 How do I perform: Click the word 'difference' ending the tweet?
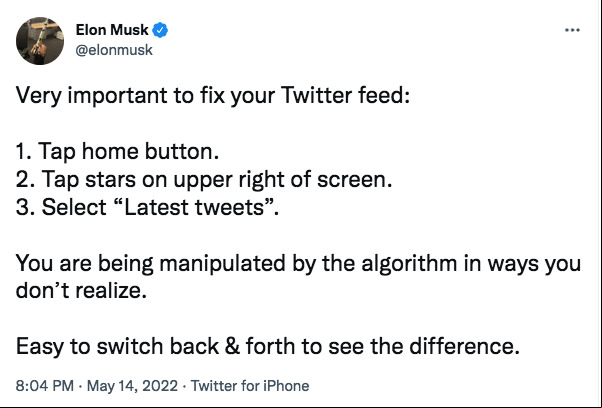(x=461, y=346)
